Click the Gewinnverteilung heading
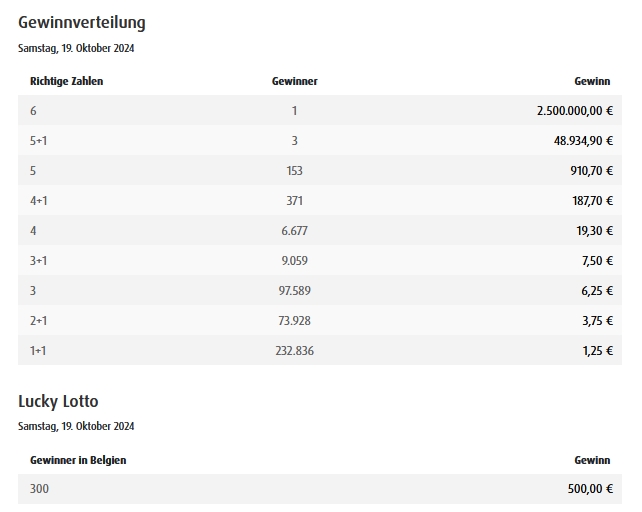 [x=82, y=23]
